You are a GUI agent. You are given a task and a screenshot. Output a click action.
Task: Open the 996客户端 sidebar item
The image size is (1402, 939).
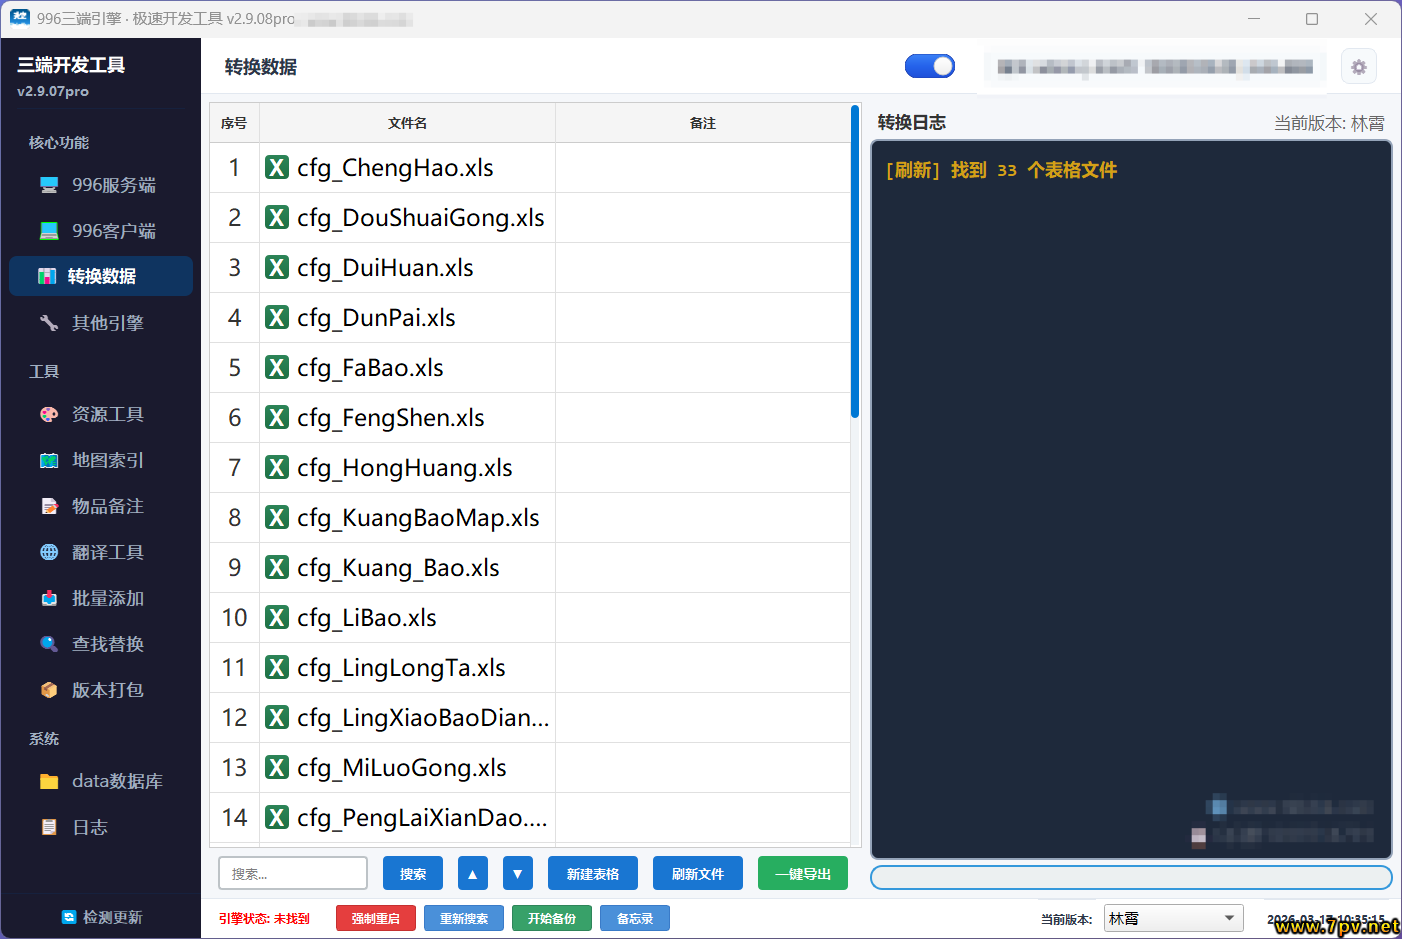101,231
